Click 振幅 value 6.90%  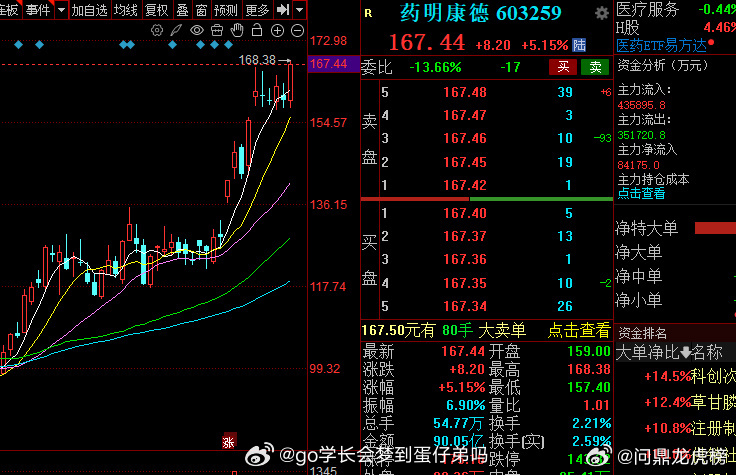pyautogui.click(x=466, y=405)
